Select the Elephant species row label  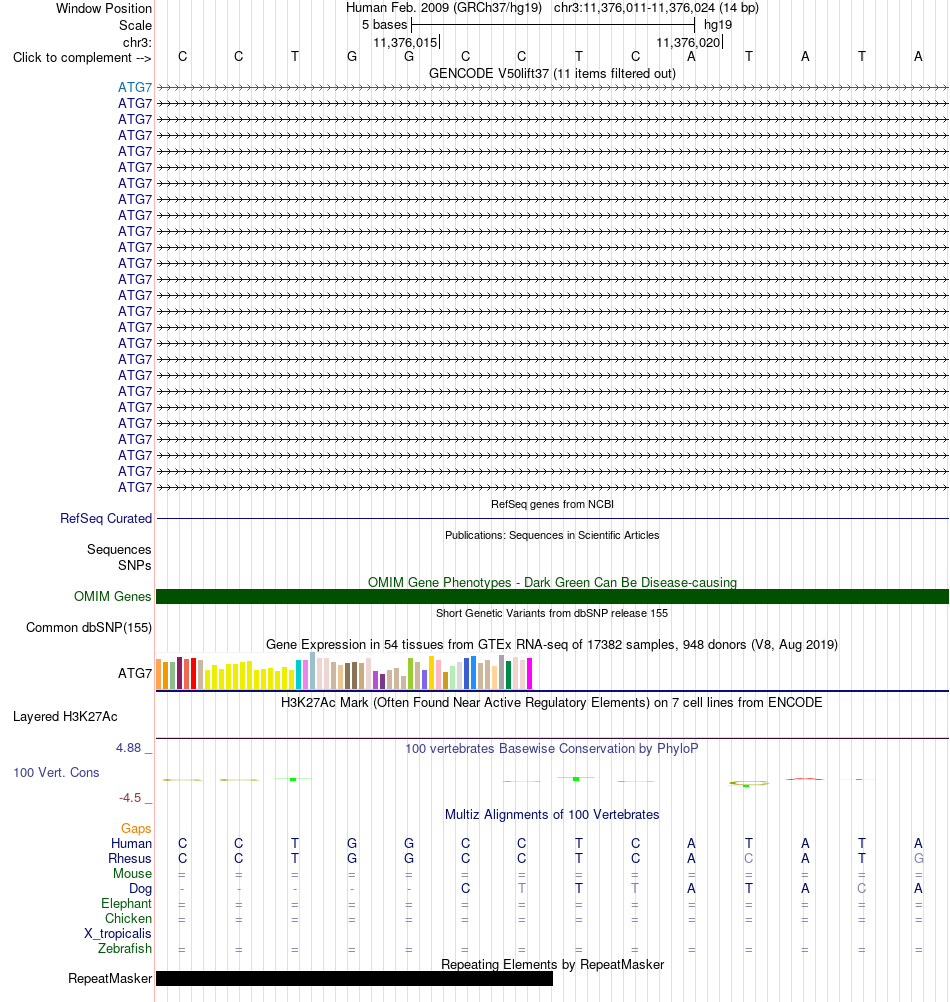[126, 904]
